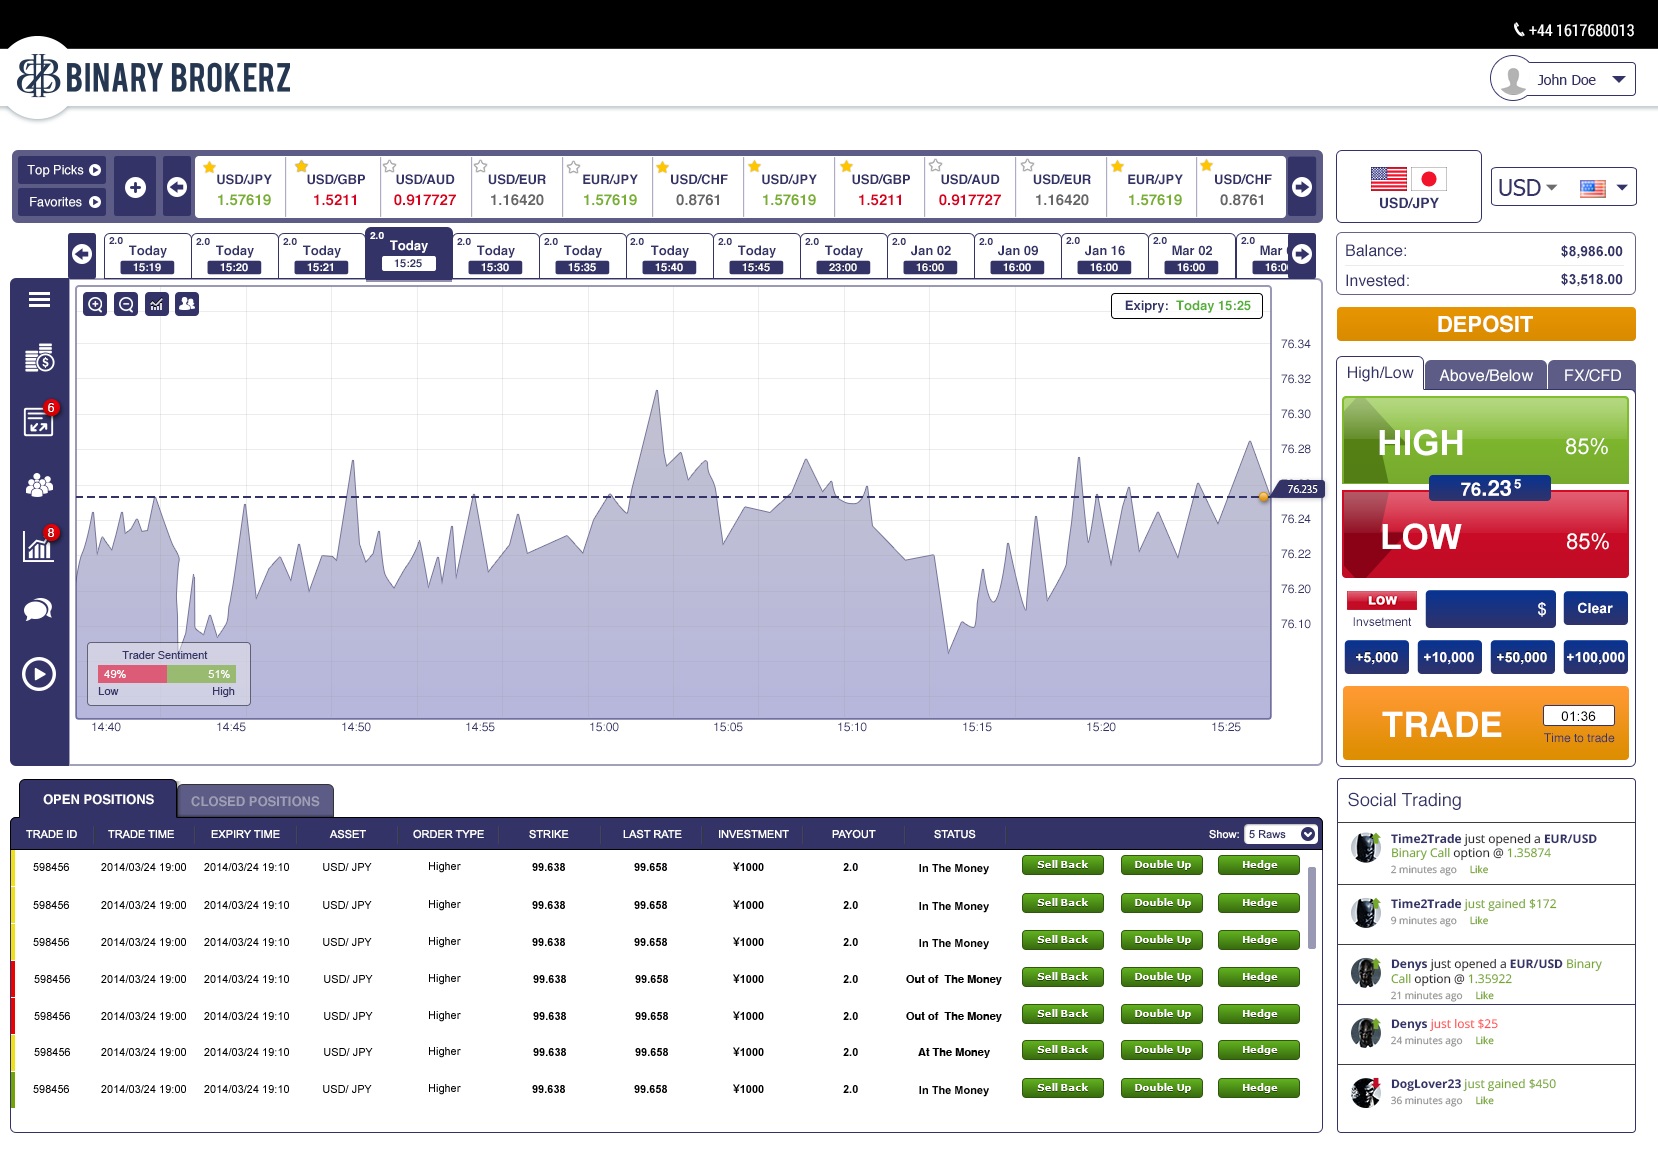This screenshot has width=1658, height=1153.
Task: Toggle favorite star on second USD/AUD
Action: [x=935, y=166]
